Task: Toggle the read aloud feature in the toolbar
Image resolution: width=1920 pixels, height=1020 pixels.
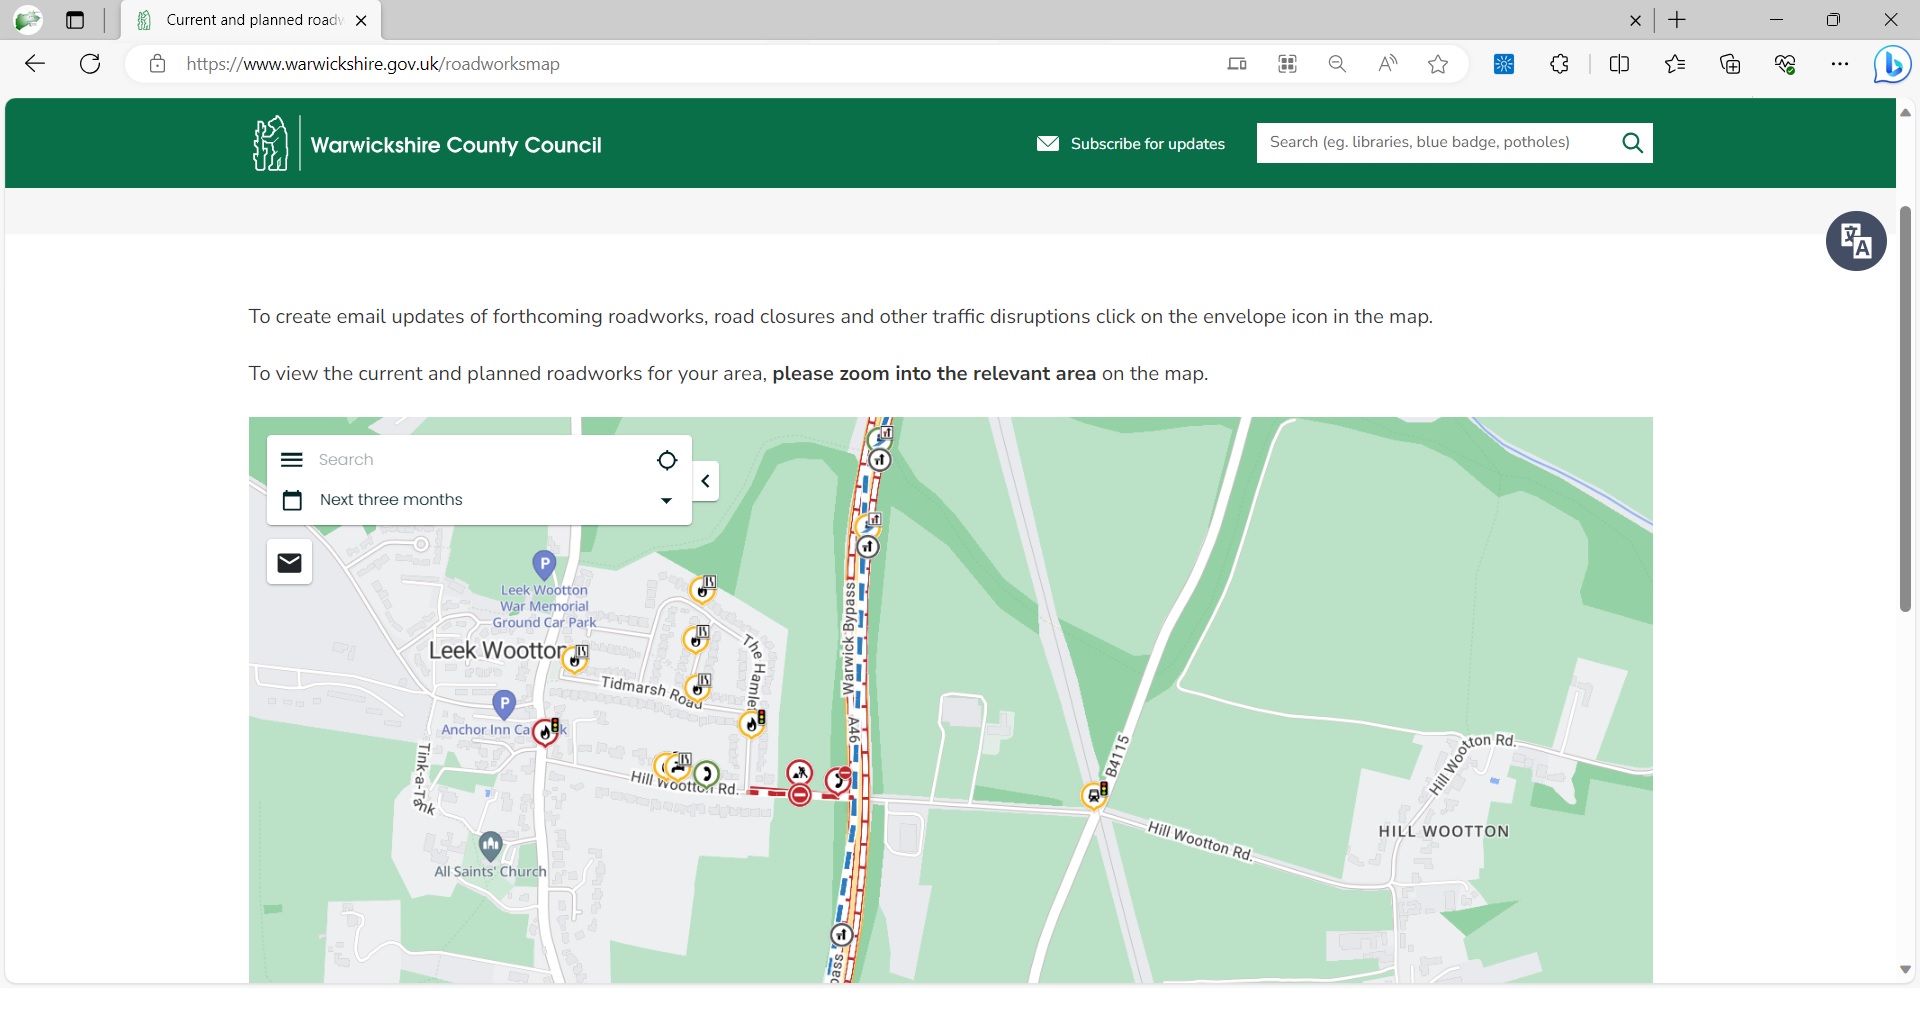Action: 1387,63
